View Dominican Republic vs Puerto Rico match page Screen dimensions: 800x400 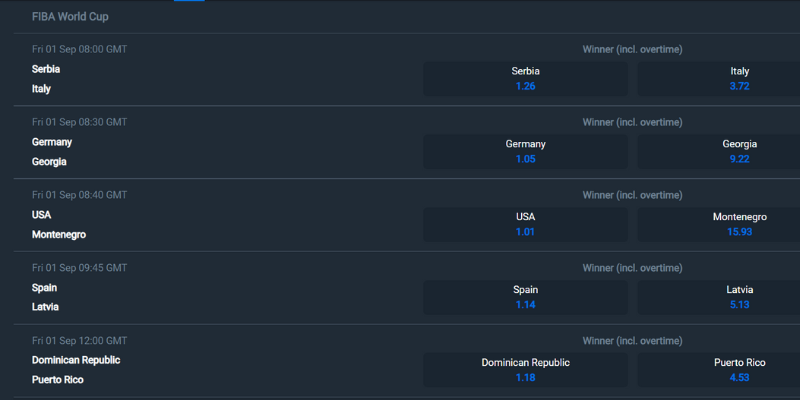(x=76, y=370)
